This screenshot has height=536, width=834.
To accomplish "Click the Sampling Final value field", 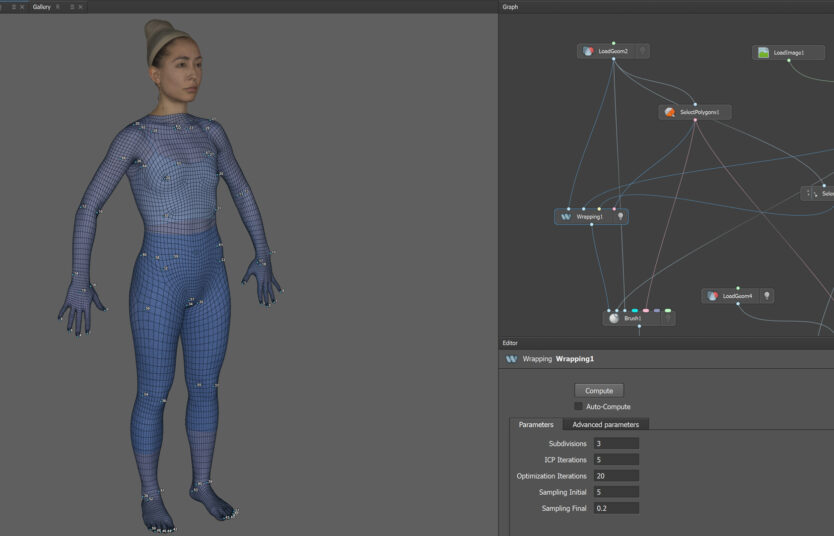I will (616, 508).
